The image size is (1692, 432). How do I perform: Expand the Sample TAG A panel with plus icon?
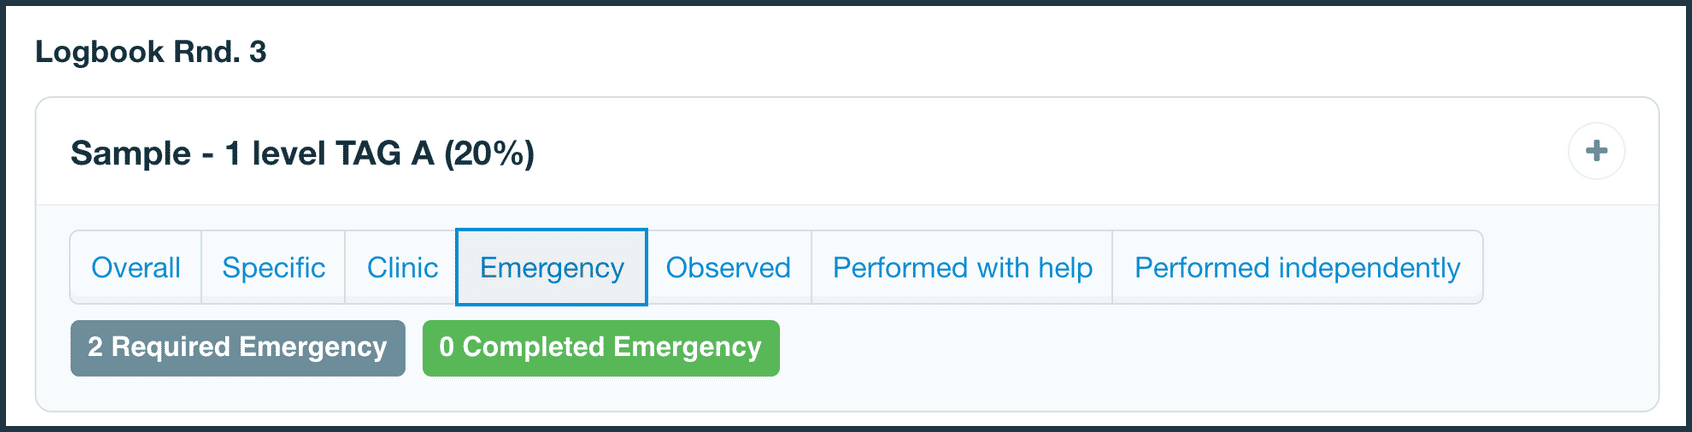pos(1596,151)
